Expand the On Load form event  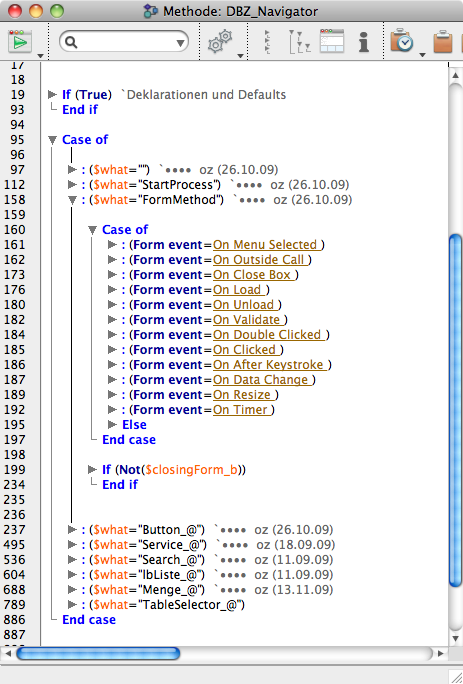(112, 289)
